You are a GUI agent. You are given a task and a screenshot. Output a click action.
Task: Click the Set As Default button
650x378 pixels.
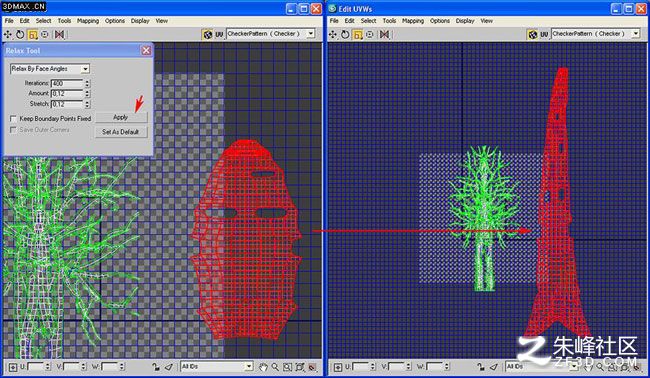coord(121,132)
